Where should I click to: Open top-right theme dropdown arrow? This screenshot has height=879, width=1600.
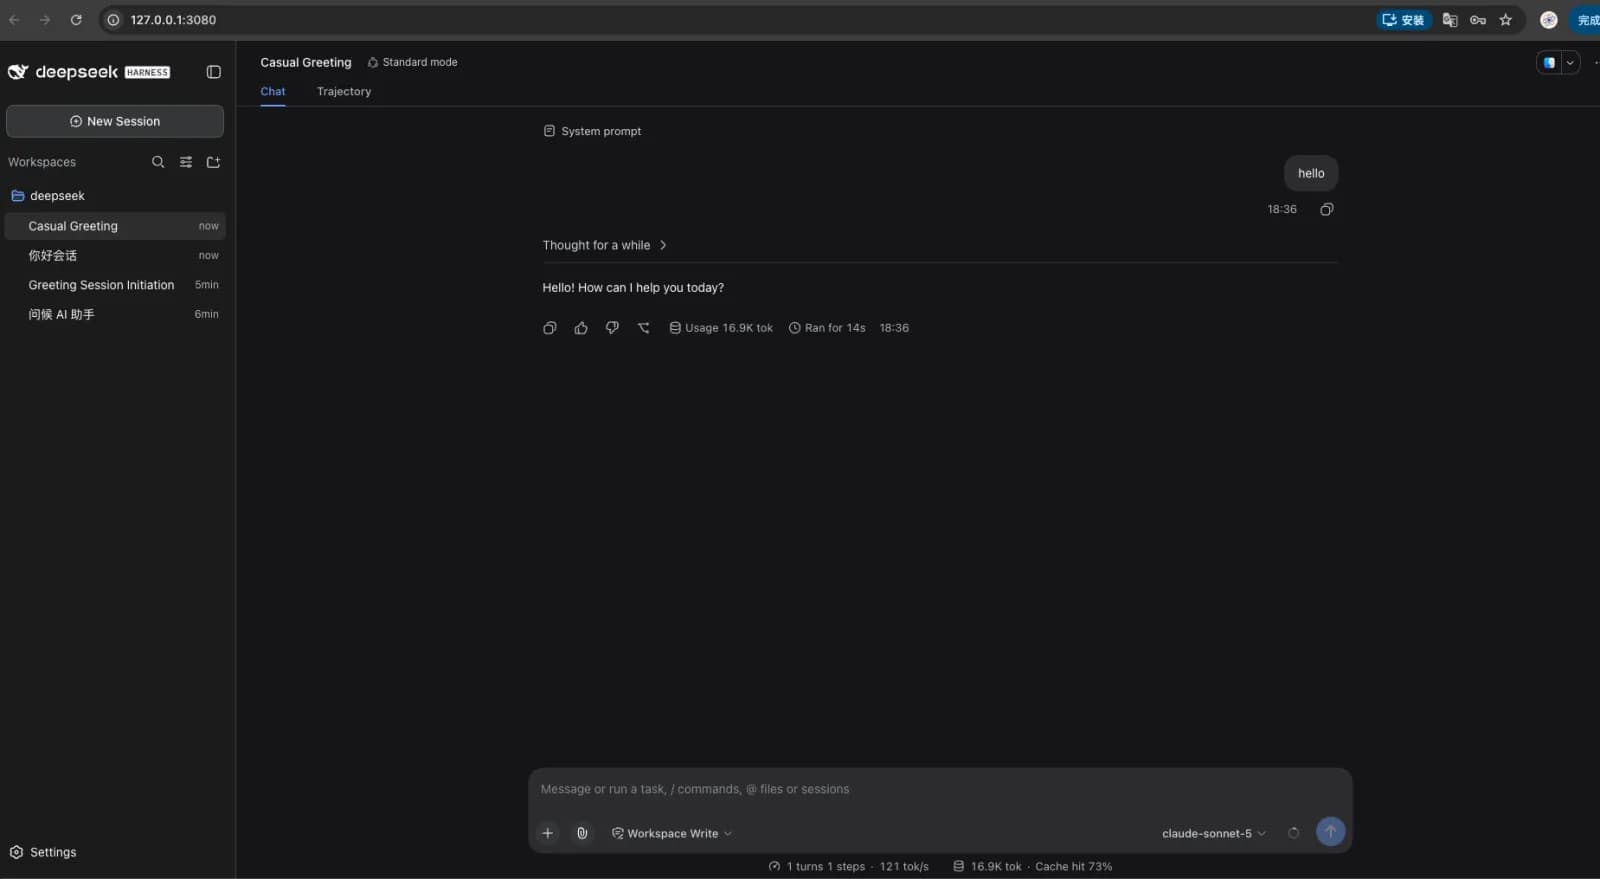pos(1570,63)
